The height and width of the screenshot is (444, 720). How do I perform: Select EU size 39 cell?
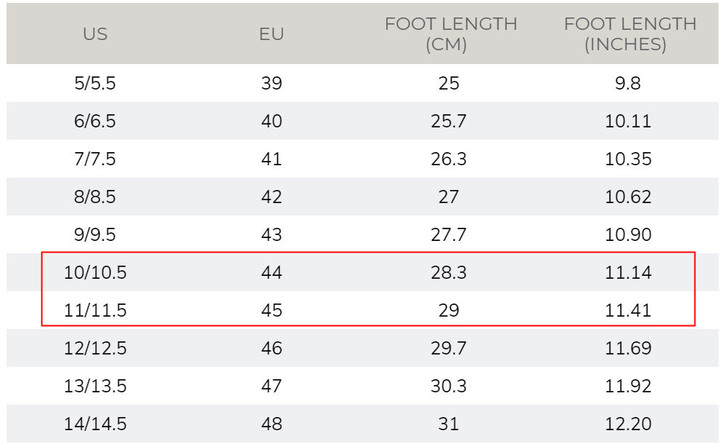click(271, 83)
